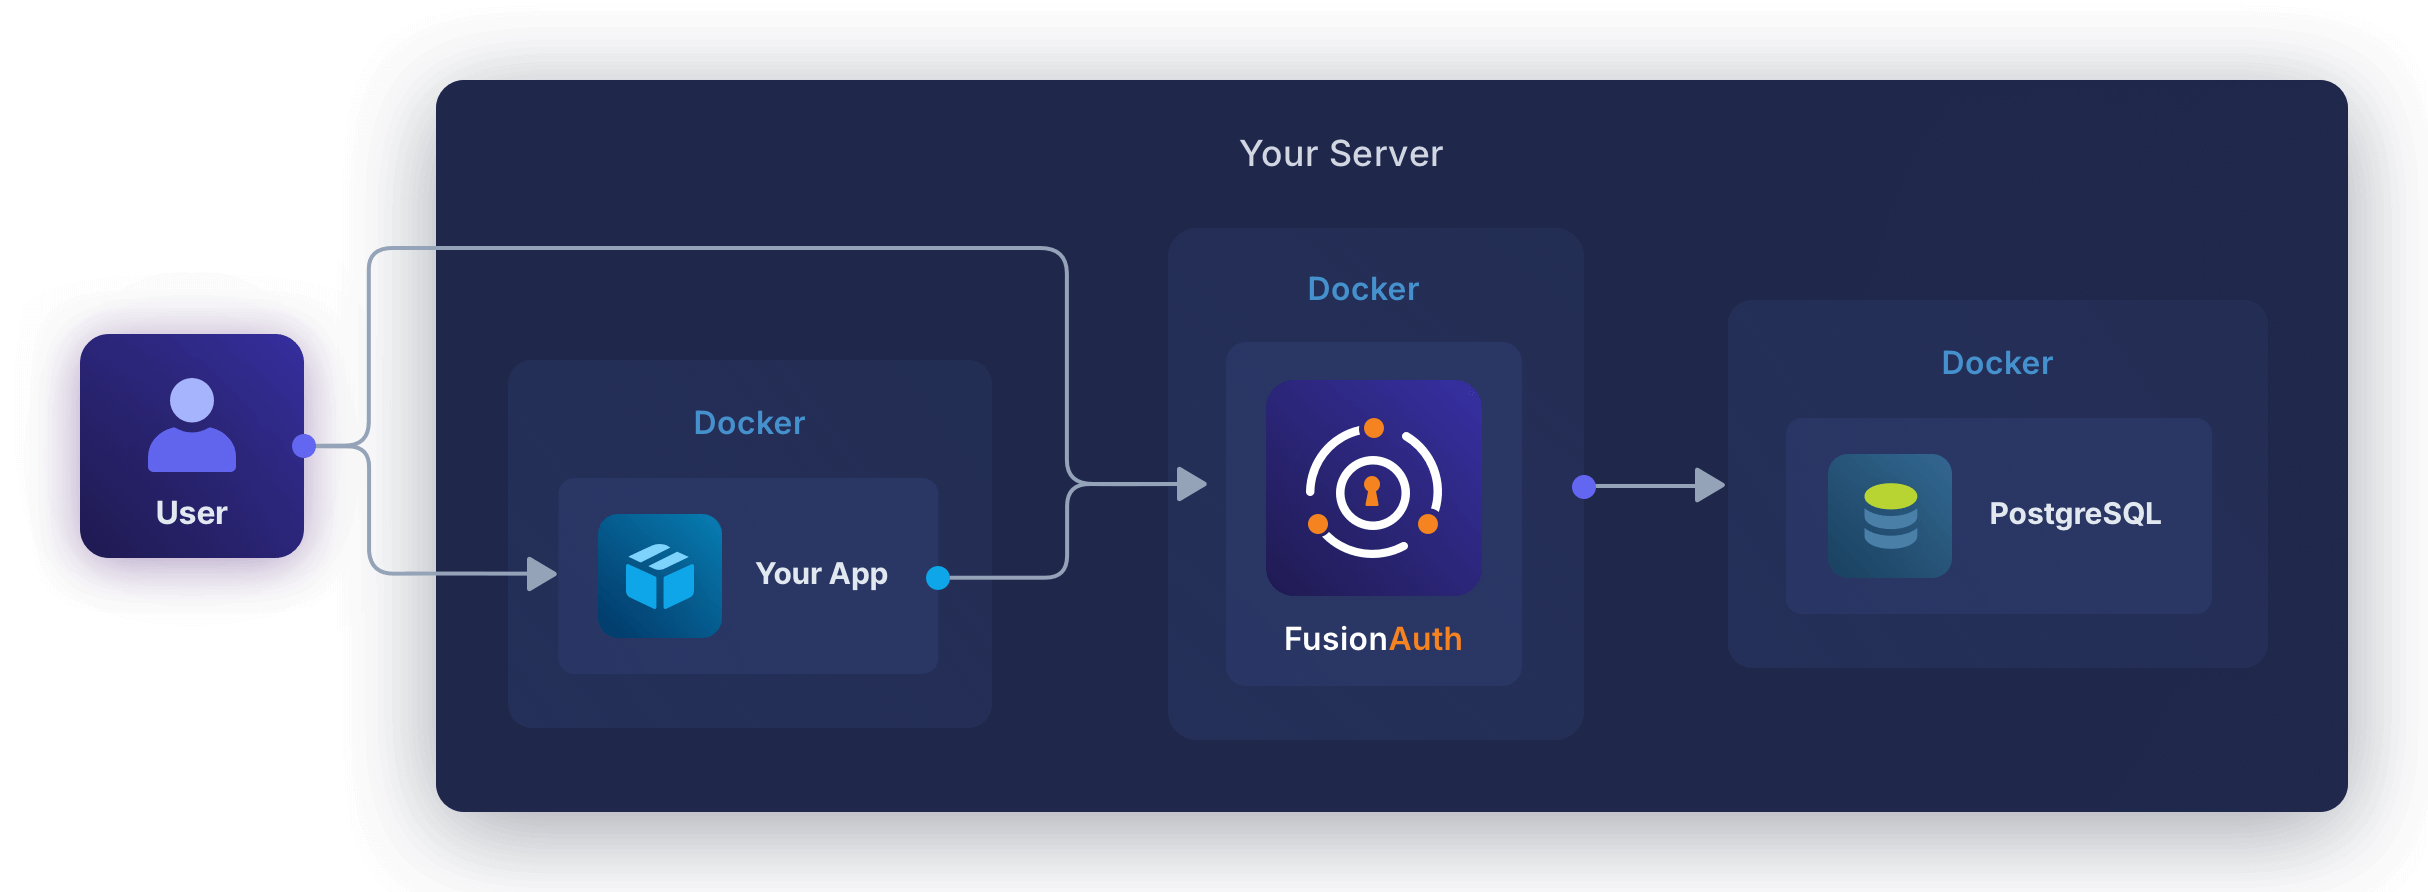Viewport: 2428px width, 892px height.
Task: Click the Your App blue box icon
Action: click(660, 576)
